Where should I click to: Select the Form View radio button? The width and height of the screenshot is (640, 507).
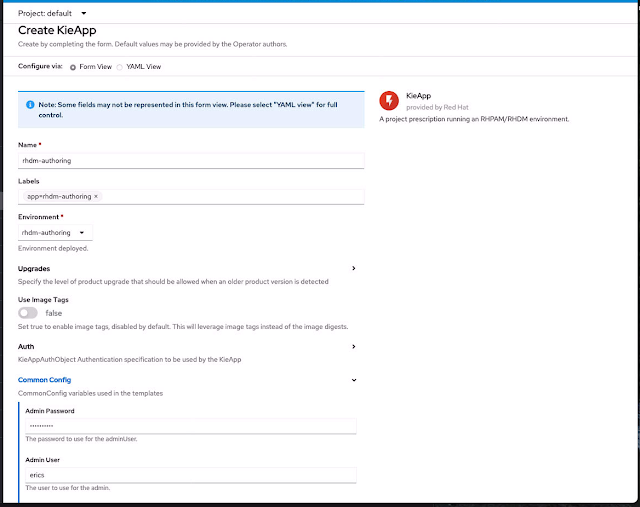(x=73, y=67)
